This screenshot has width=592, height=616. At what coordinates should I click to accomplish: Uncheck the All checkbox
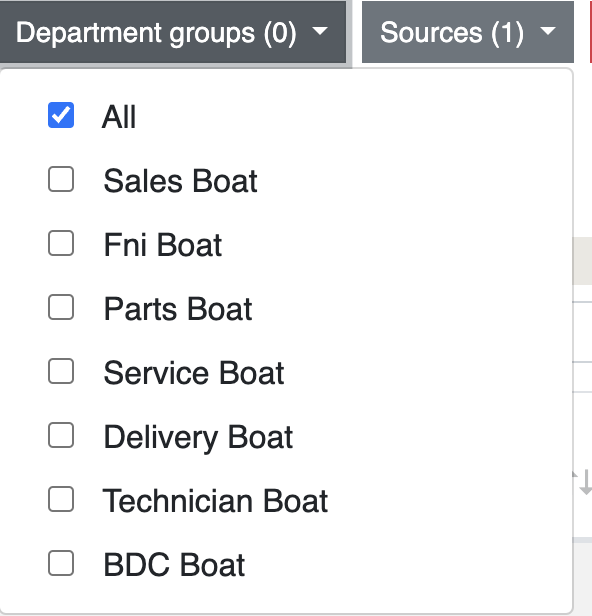[61, 115]
